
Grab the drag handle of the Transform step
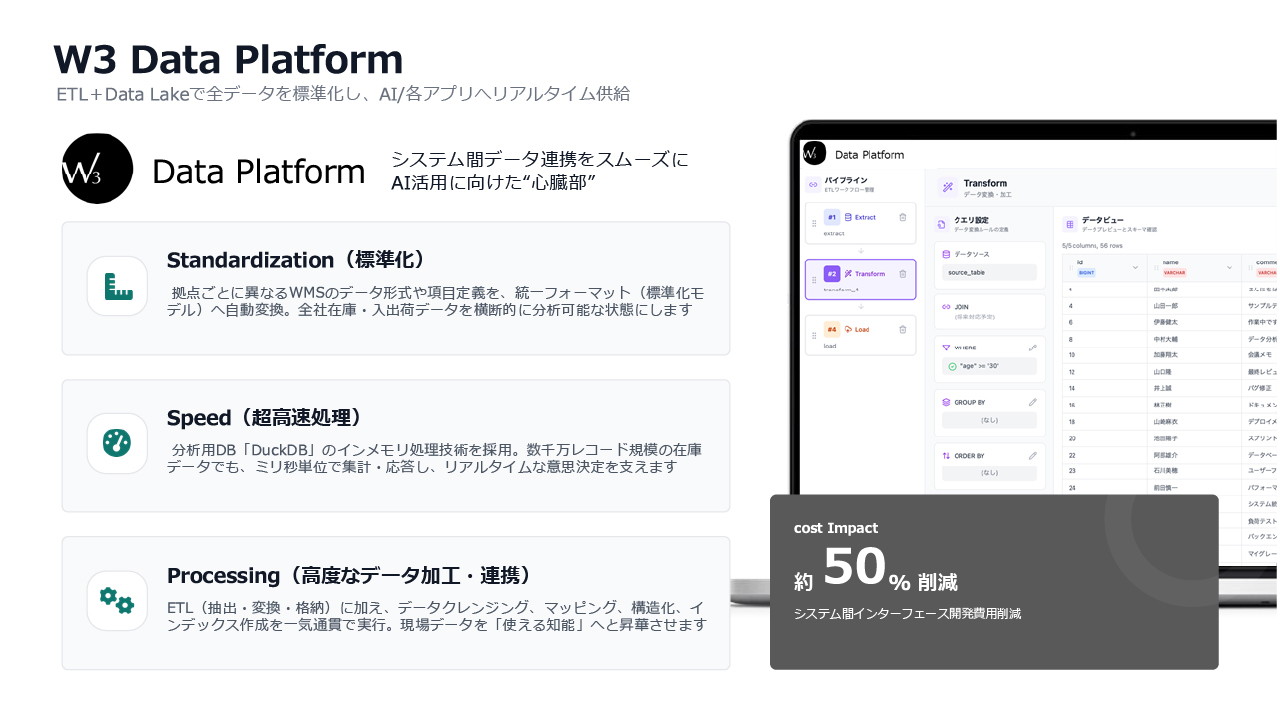[x=814, y=279]
